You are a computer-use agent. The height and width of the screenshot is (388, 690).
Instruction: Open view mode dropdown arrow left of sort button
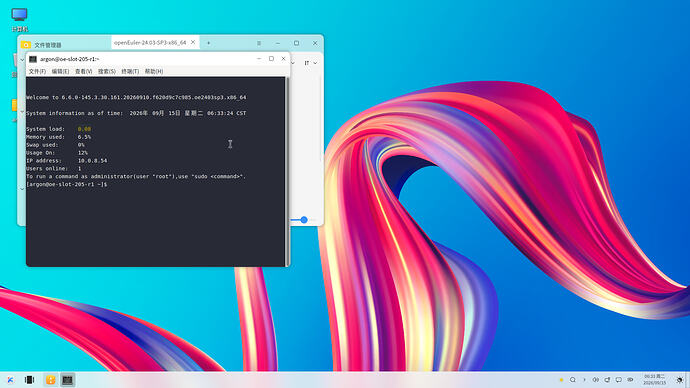pyautogui.click(x=293, y=63)
